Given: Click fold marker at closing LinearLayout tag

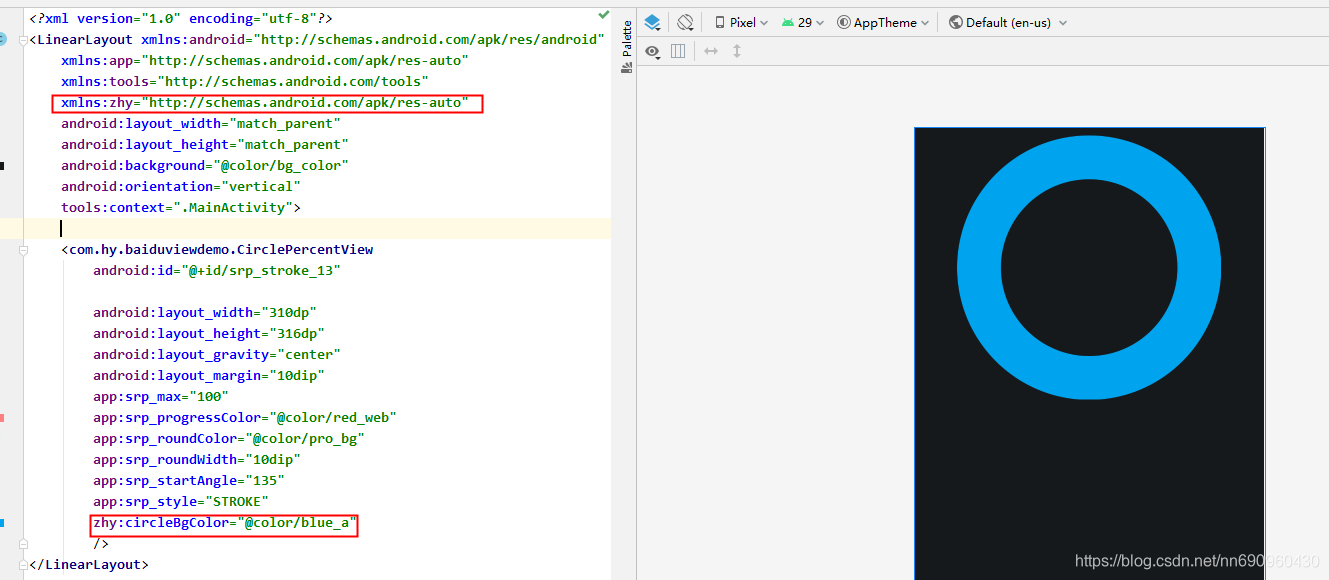Looking at the screenshot, I should point(23,565).
